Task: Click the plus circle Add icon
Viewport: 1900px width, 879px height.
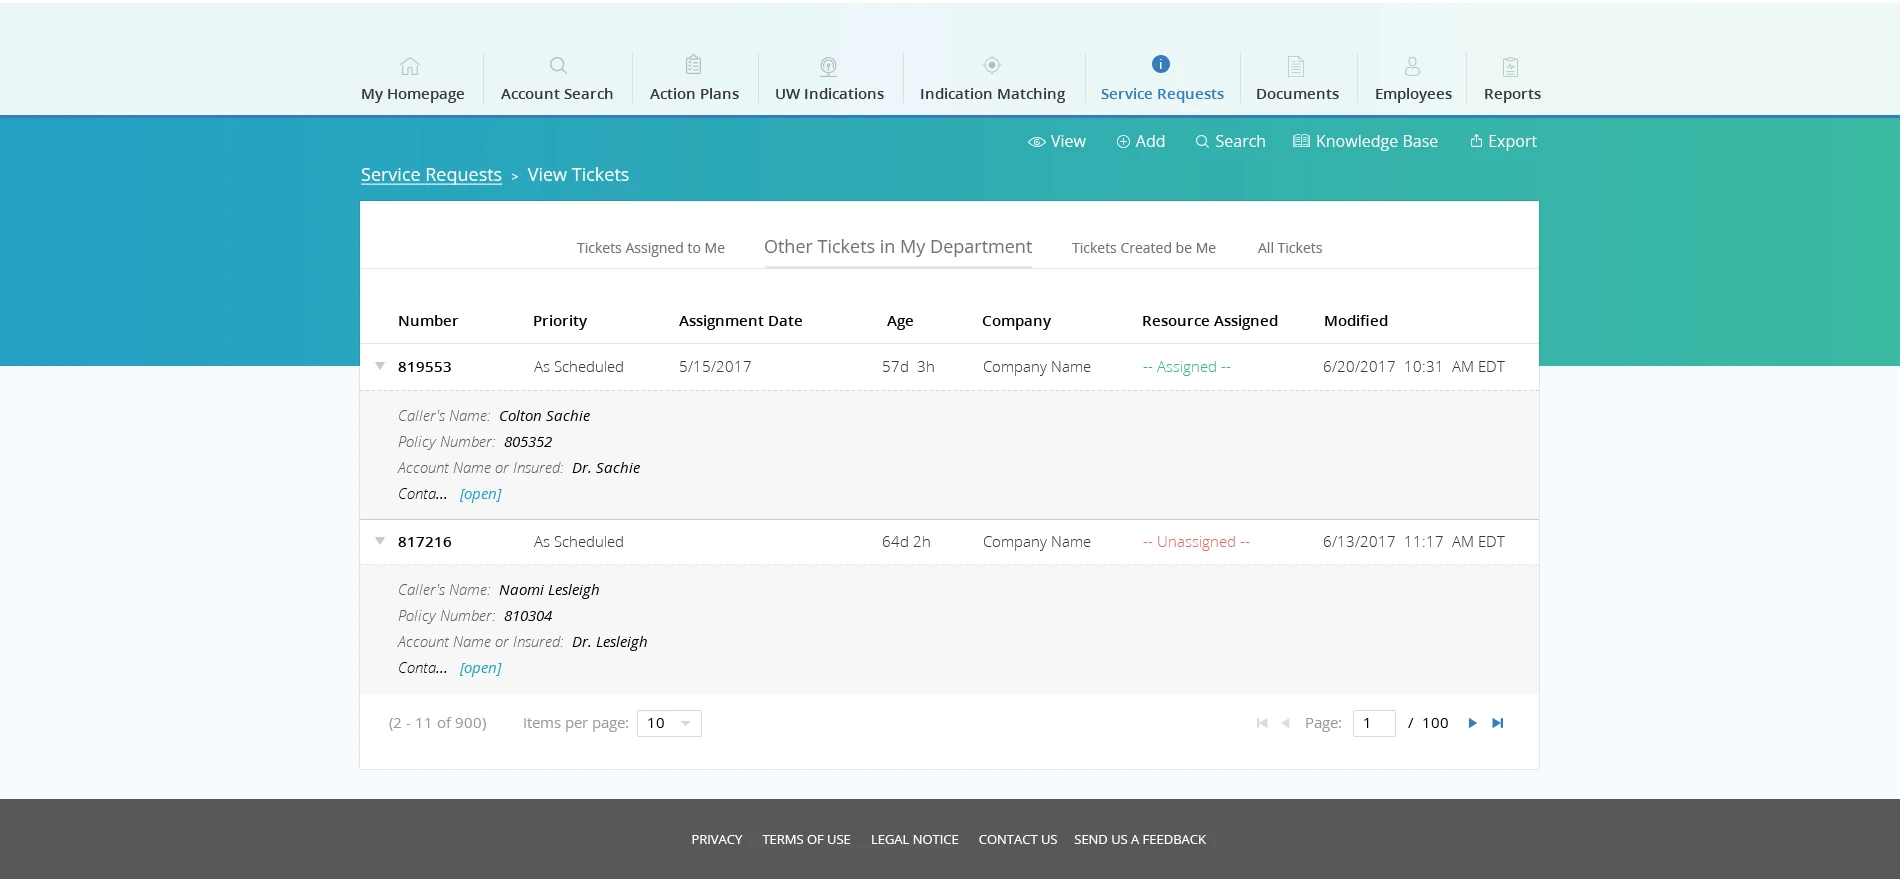Action: coord(1123,142)
